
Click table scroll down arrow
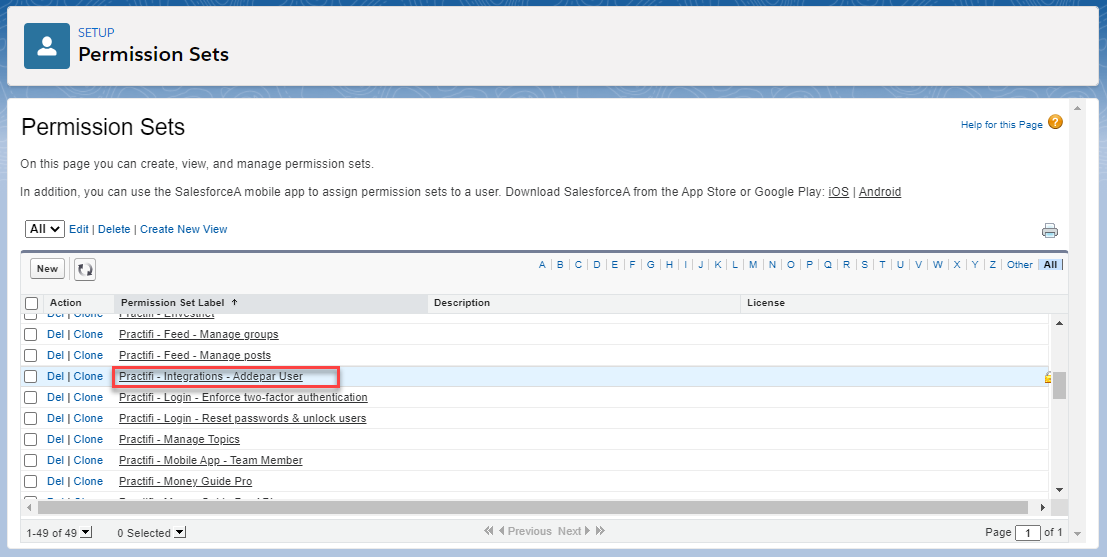tap(1059, 489)
